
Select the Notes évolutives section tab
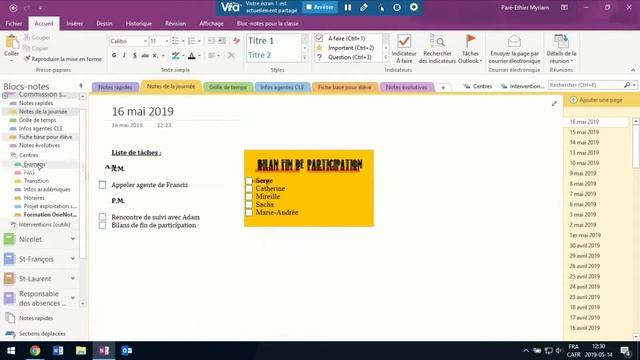tap(407, 87)
